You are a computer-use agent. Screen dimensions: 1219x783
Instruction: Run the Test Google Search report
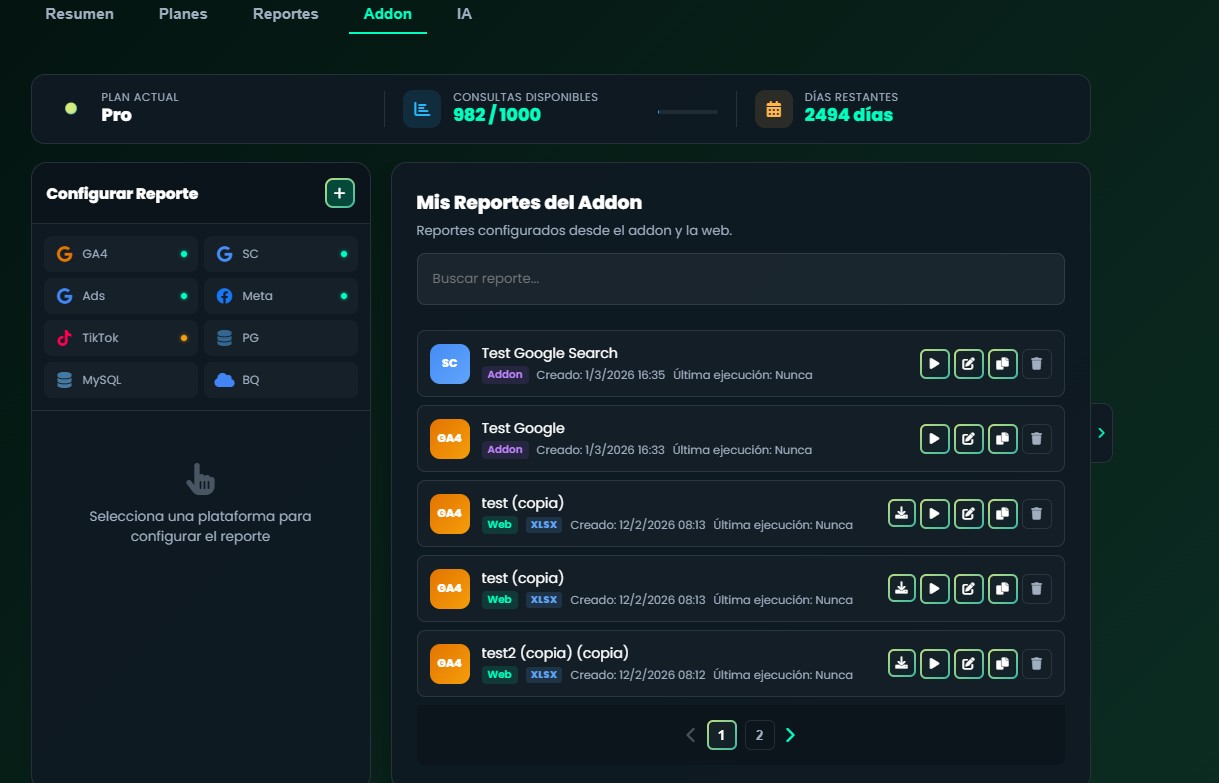coord(934,364)
